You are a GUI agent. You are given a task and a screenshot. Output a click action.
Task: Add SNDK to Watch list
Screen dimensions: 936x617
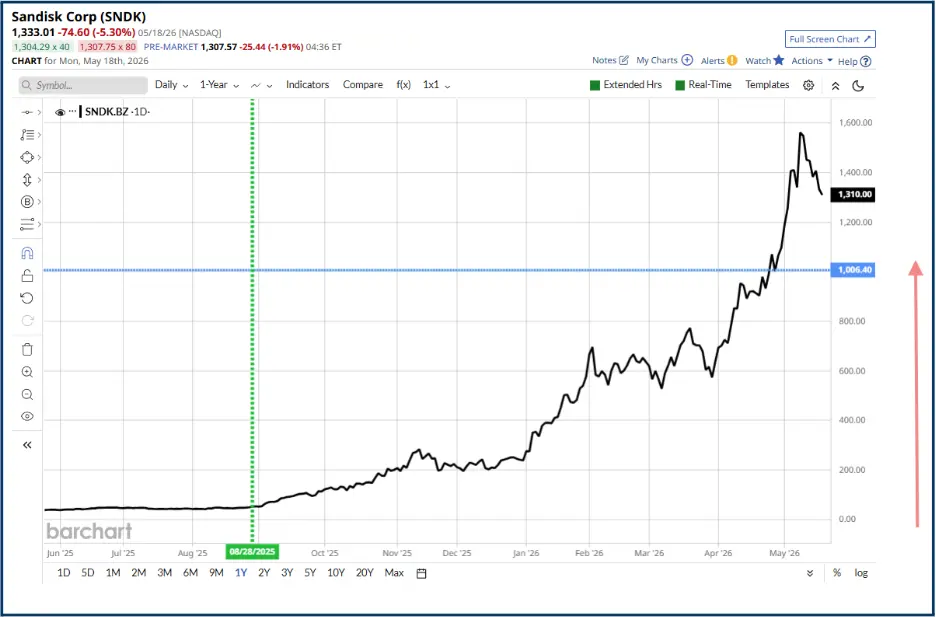[x=765, y=60]
